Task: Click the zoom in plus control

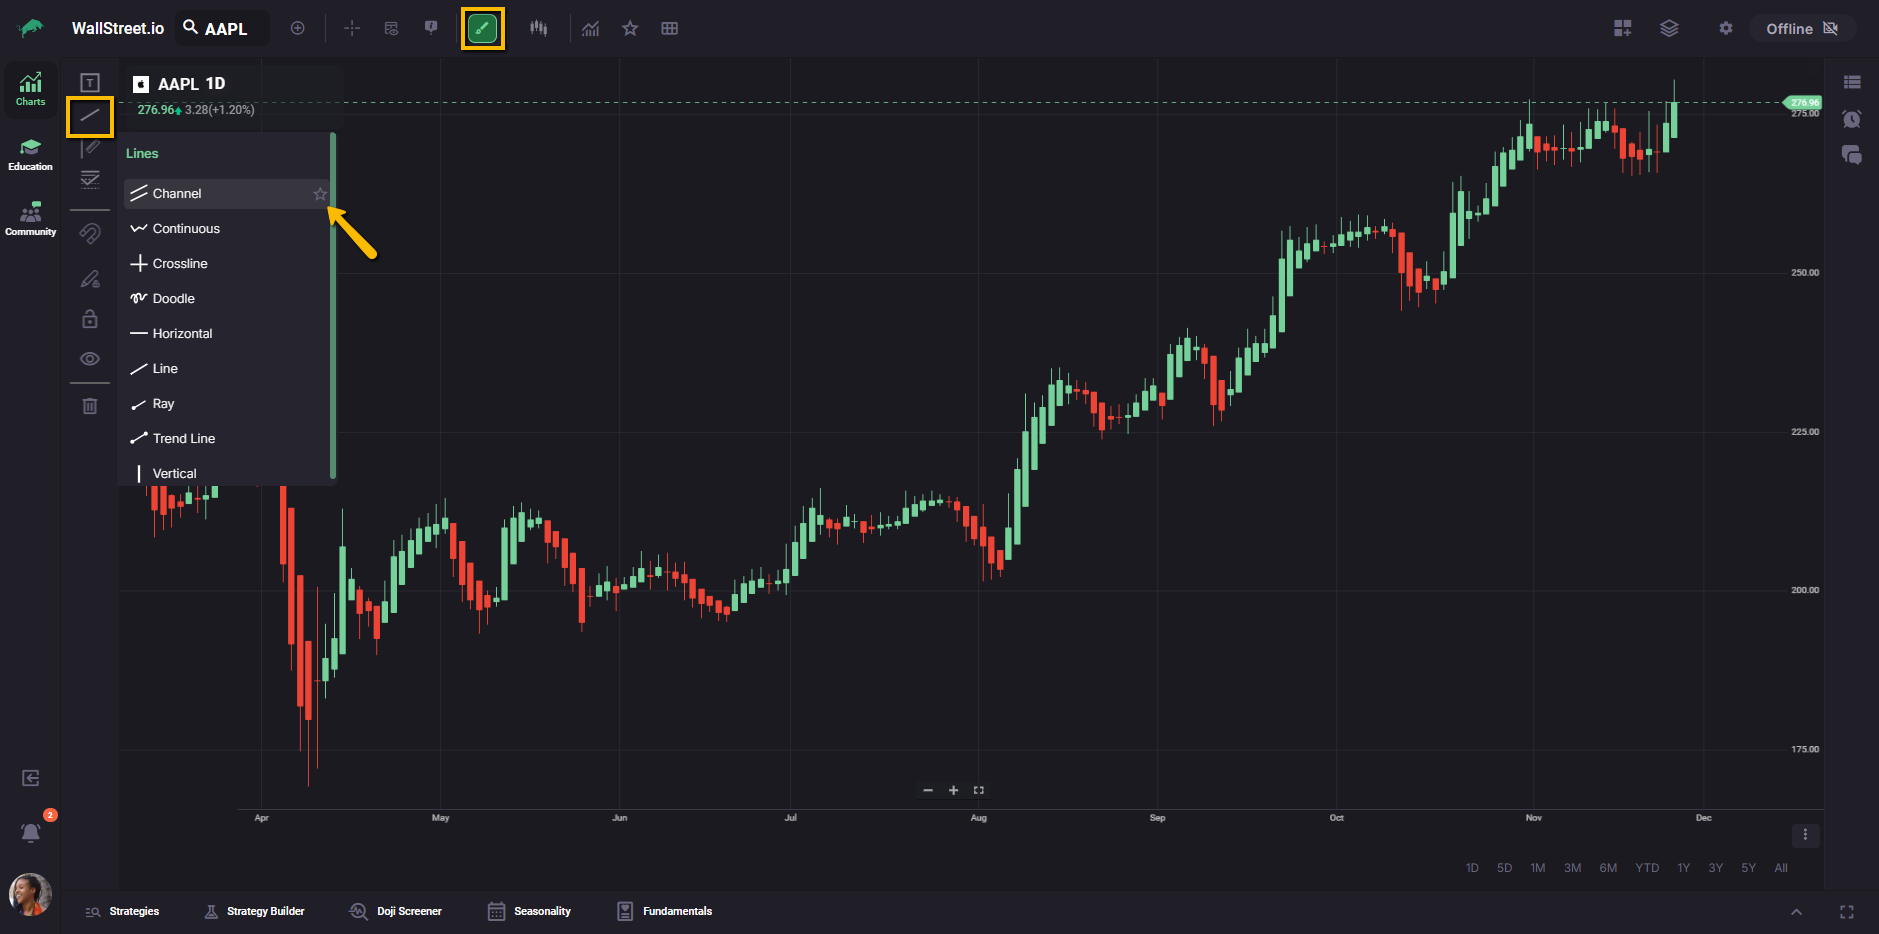Action: pyautogui.click(x=953, y=790)
